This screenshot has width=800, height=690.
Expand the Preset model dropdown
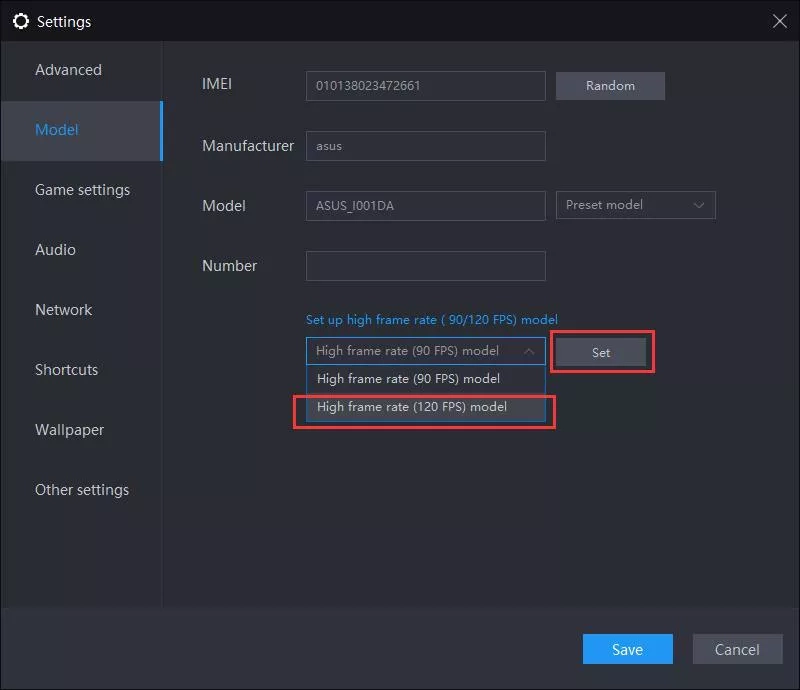click(x=635, y=205)
